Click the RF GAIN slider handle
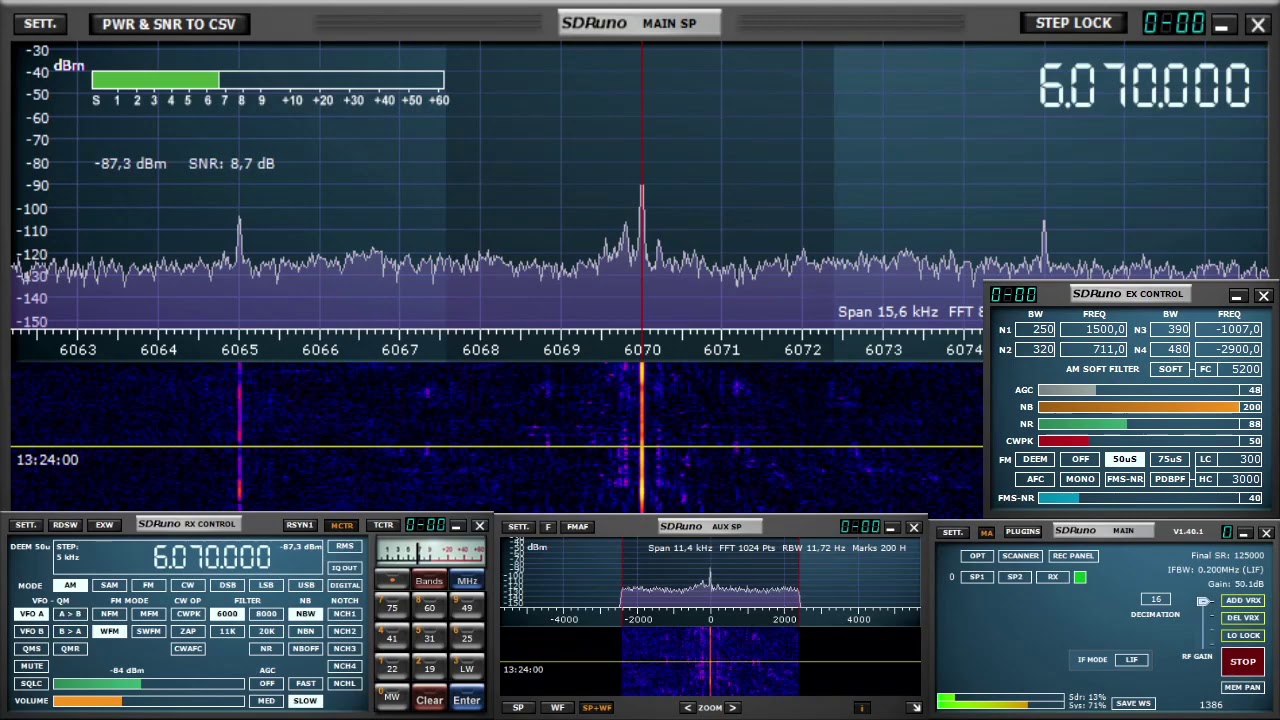Screen dimensions: 1280x720 click(x=1203, y=602)
